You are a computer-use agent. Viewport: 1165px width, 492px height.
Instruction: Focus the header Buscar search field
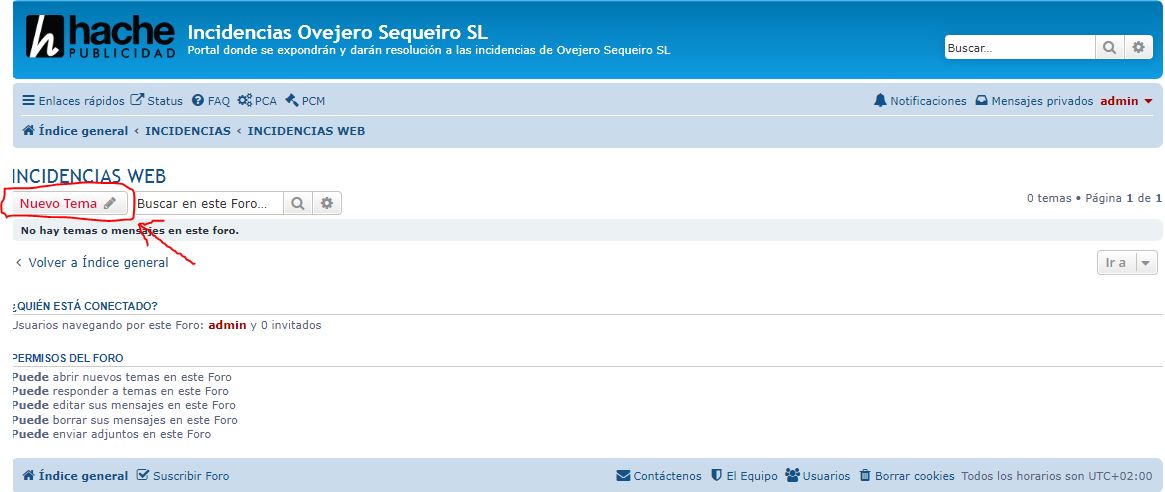pos(1019,48)
